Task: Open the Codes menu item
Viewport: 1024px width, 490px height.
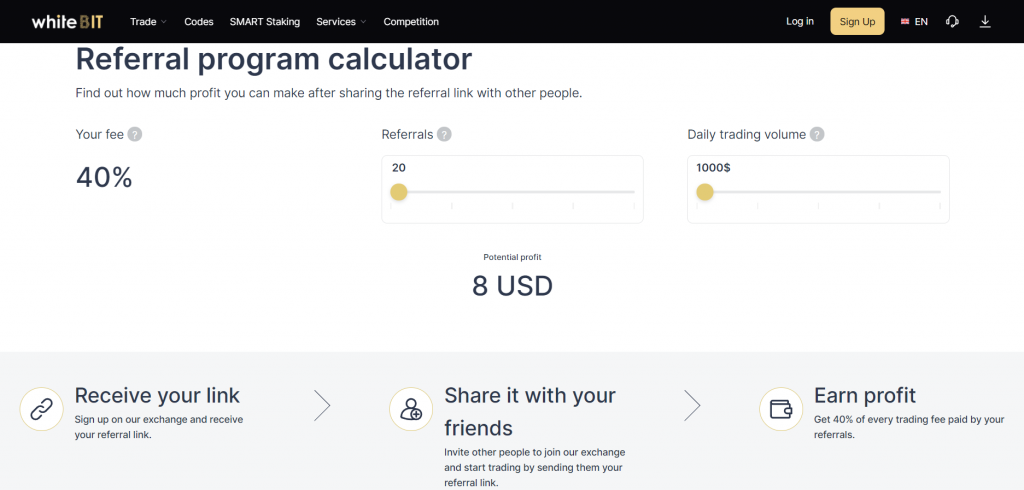Action: tap(199, 22)
